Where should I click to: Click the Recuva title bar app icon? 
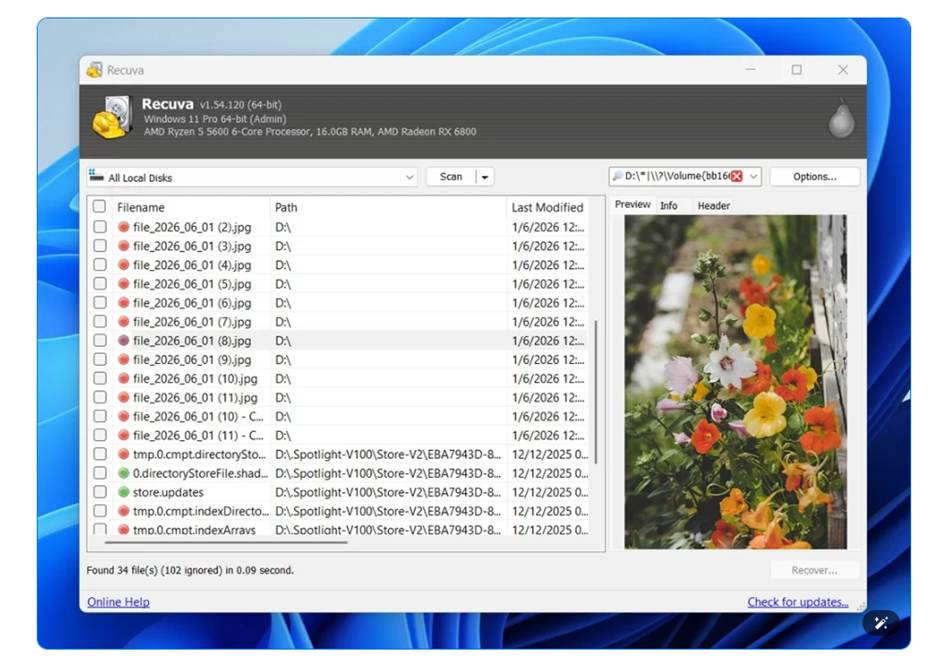94,70
